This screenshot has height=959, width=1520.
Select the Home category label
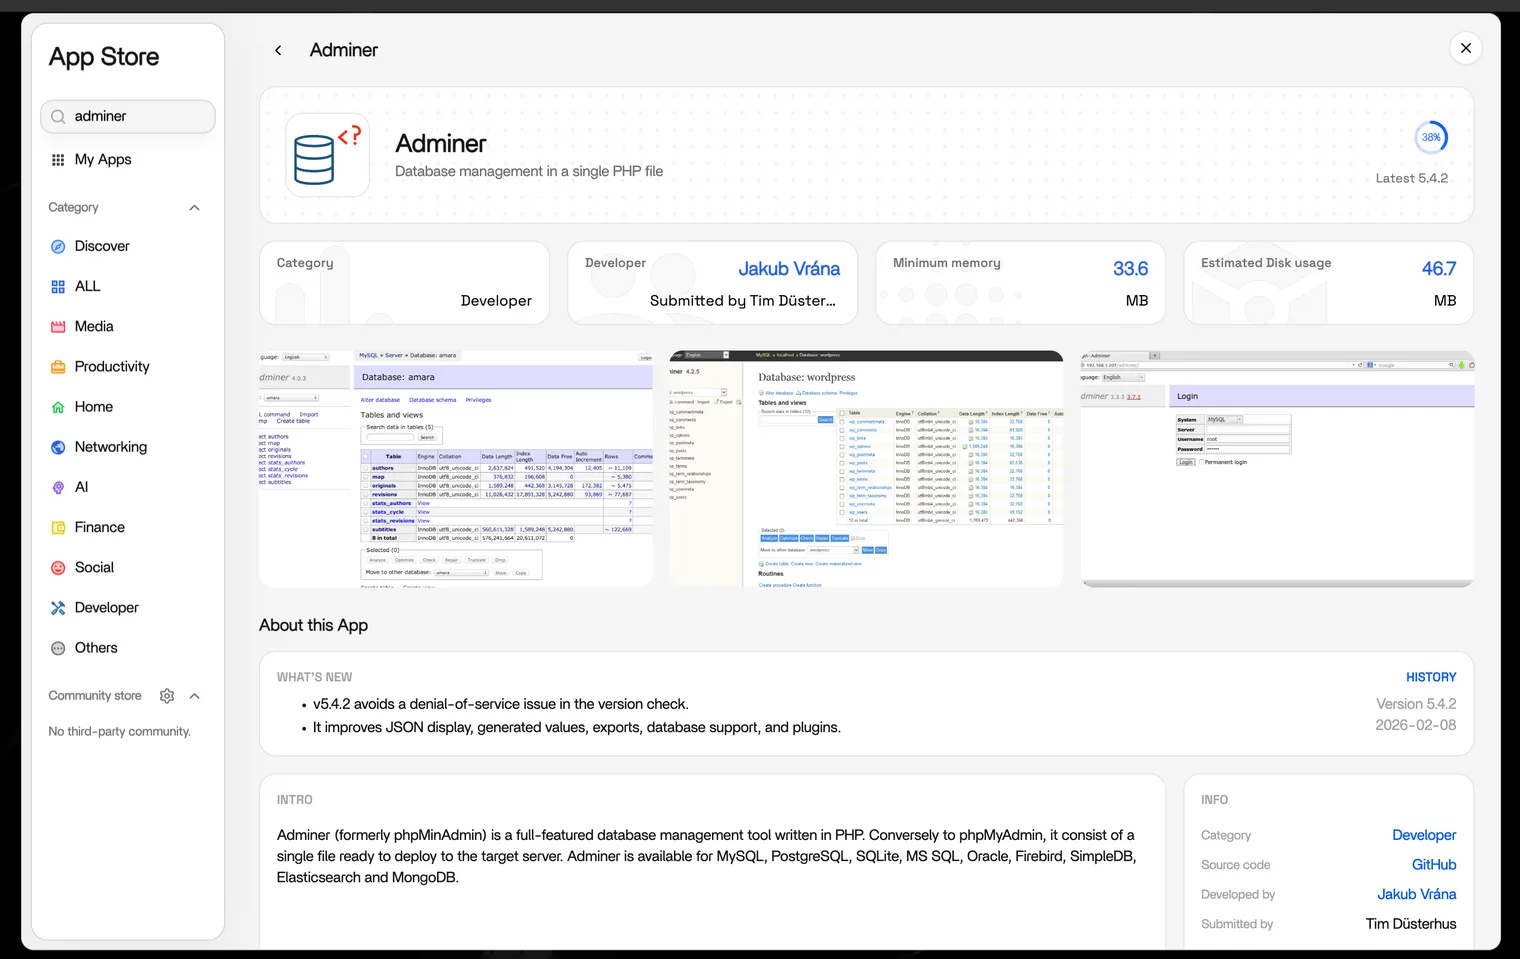pos(94,407)
